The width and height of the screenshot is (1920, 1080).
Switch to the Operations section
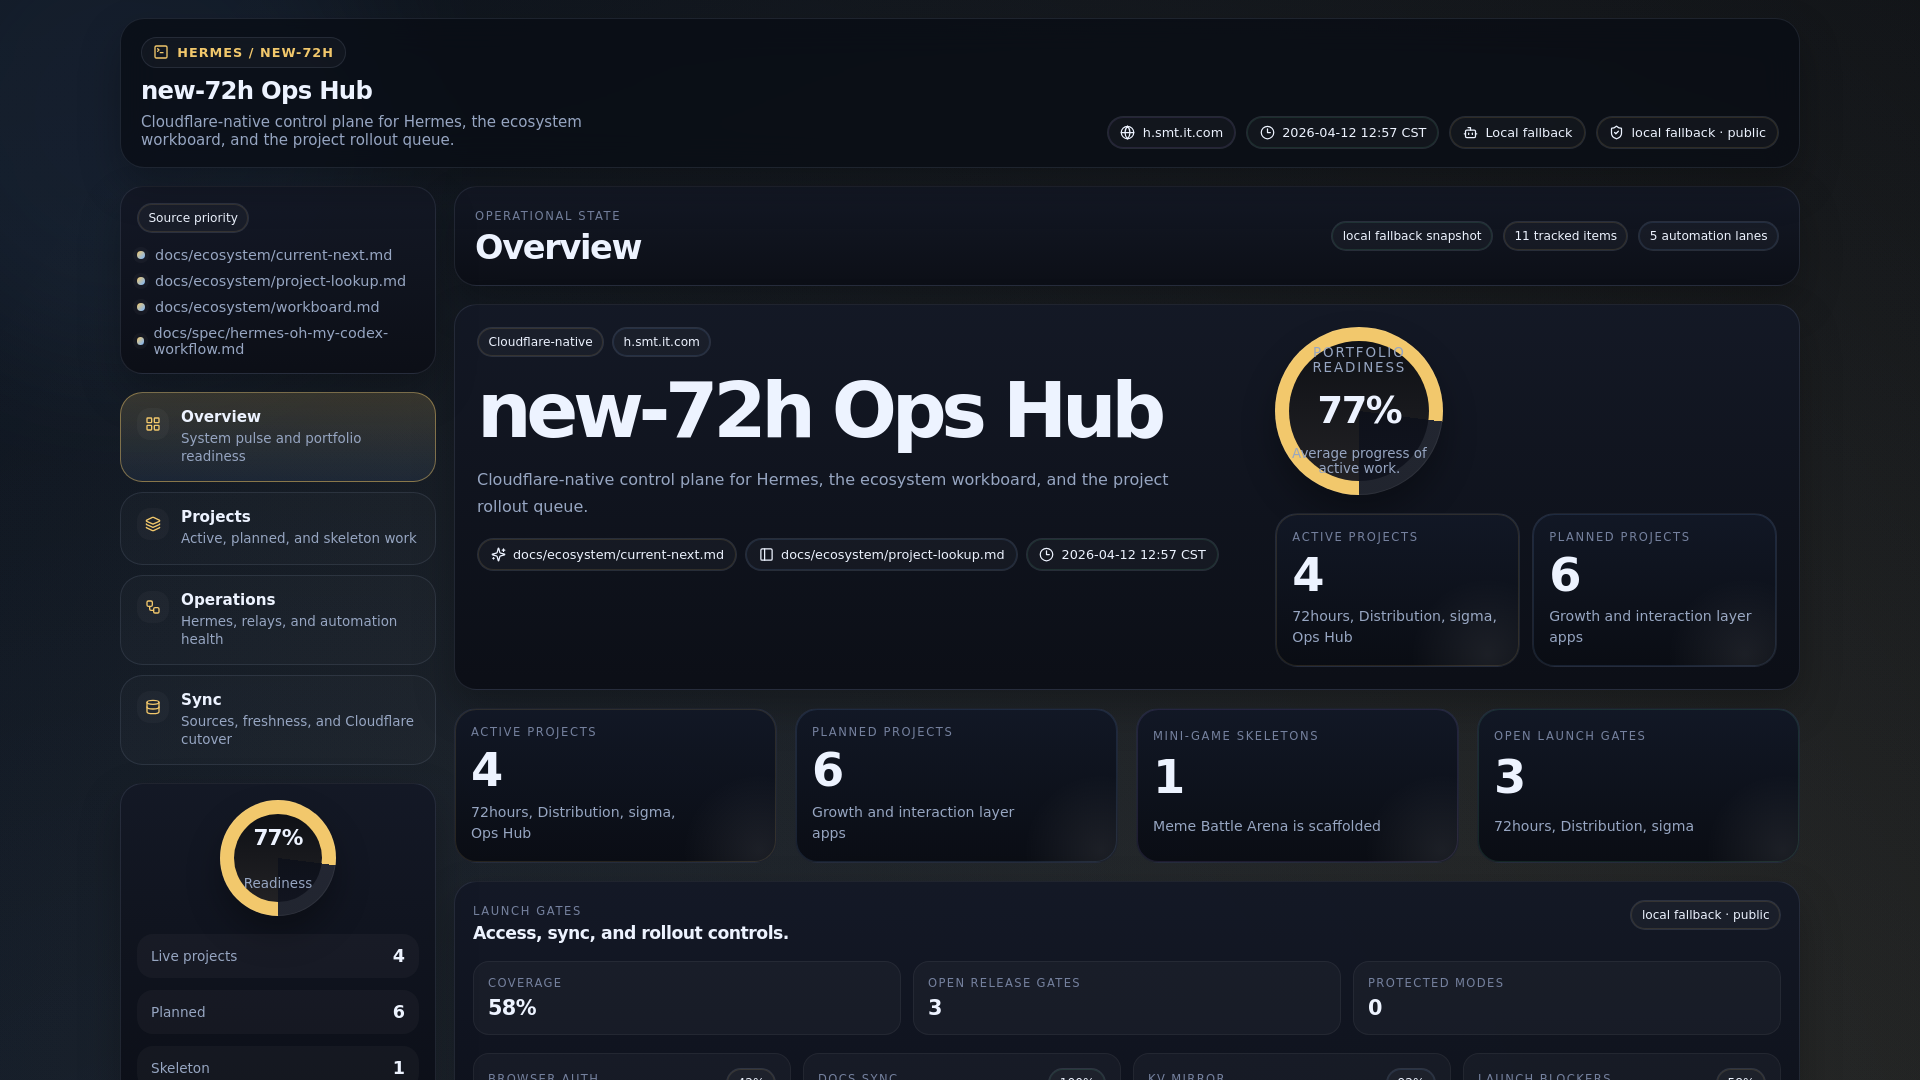278,620
